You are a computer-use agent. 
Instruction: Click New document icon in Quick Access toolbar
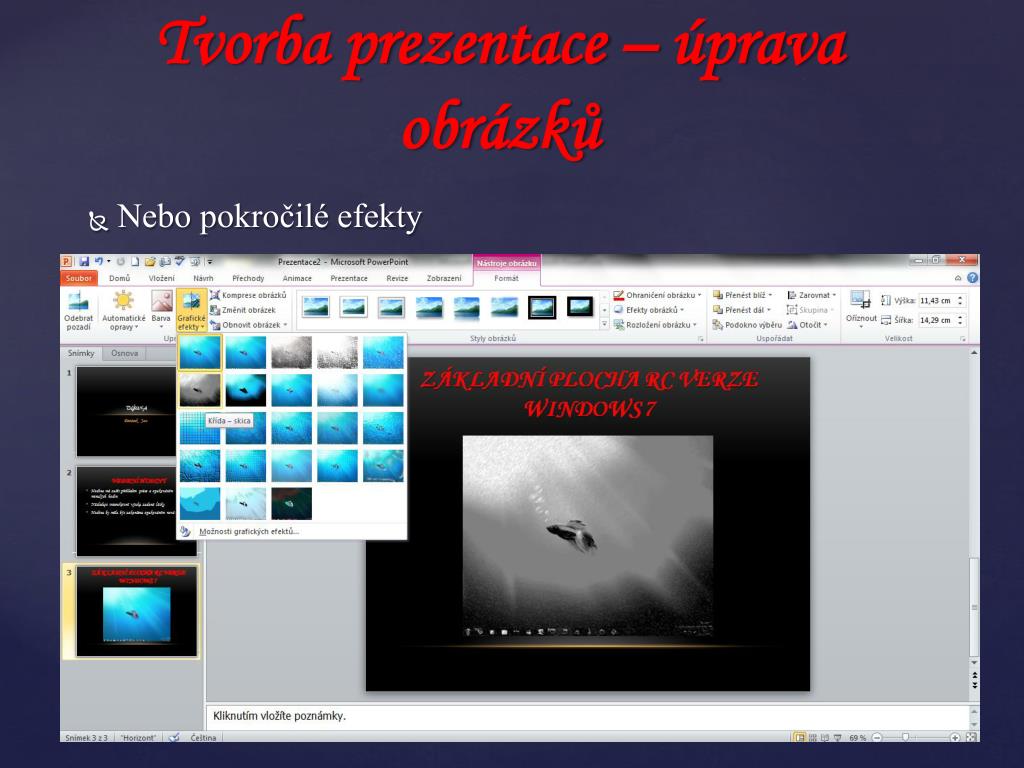pyautogui.click(x=135, y=261)
